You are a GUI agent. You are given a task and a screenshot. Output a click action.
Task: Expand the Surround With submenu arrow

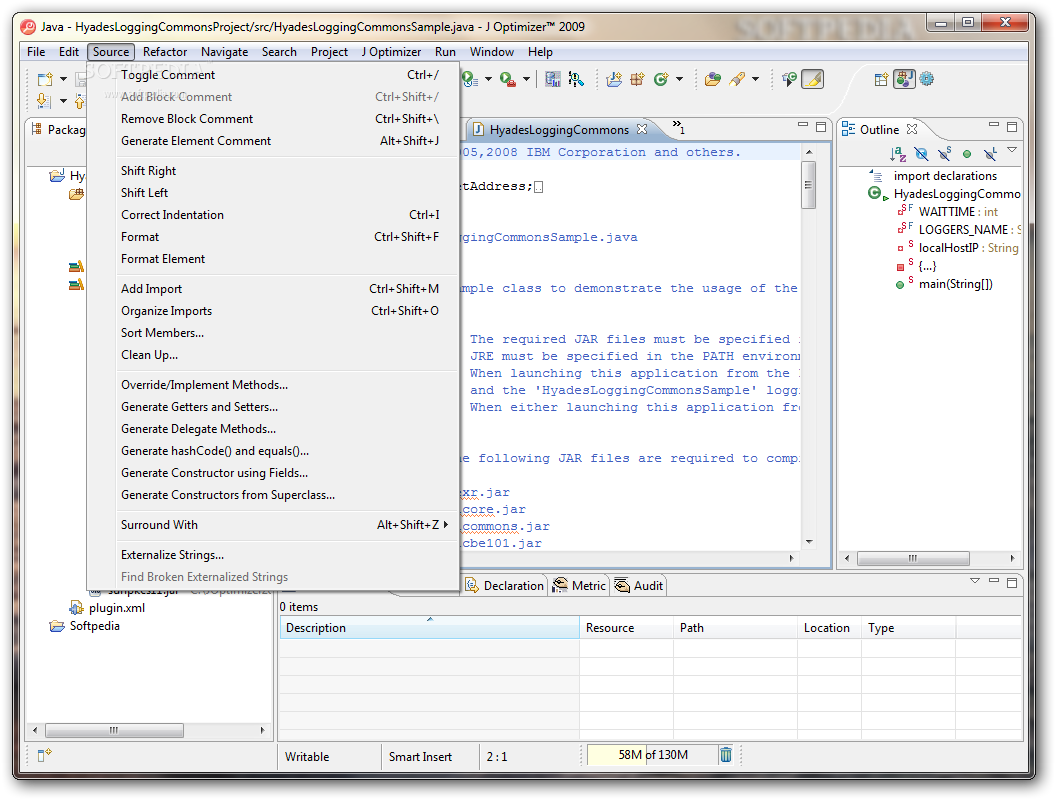(x=446, y=525)
